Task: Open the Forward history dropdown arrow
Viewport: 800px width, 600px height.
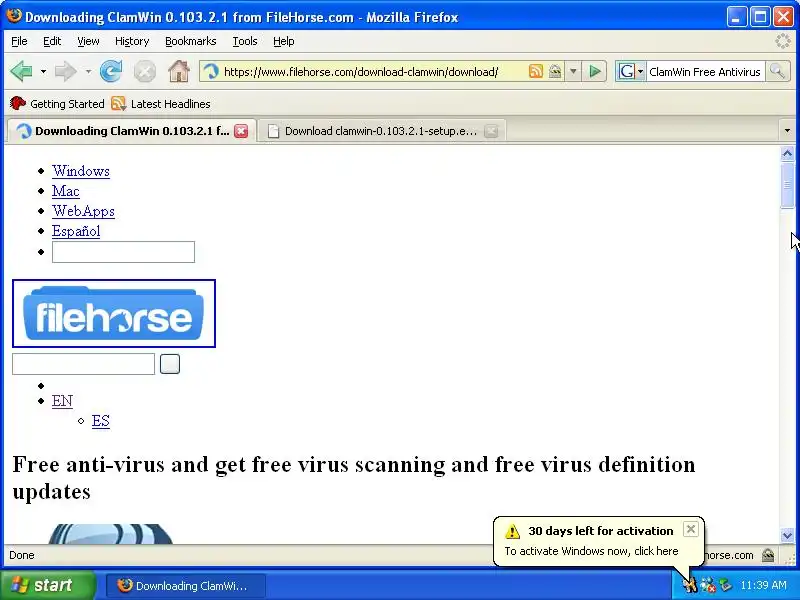Action: pyautogui.click(x=88, y=71)
